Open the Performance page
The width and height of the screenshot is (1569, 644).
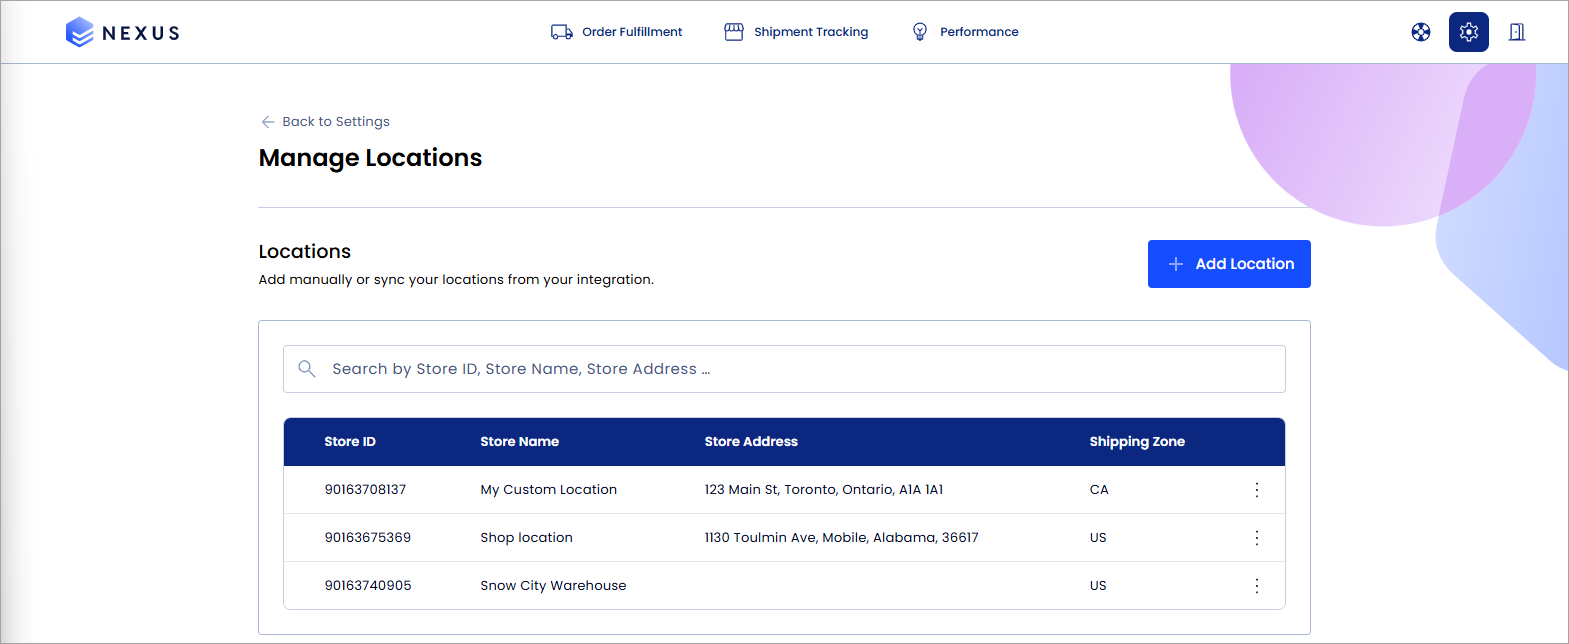tap(979, 32)
